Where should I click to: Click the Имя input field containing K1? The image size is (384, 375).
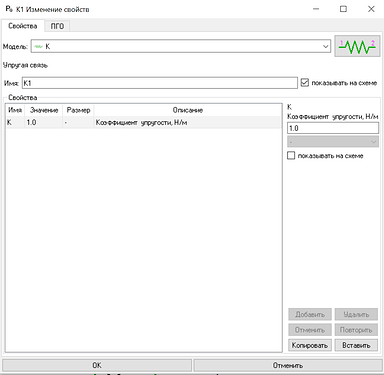point(160,83)
